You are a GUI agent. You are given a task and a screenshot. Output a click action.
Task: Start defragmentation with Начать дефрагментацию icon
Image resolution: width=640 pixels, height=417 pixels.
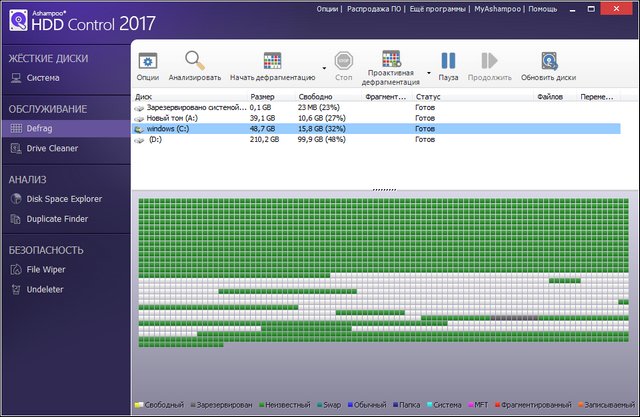click(x=272, y=61)
